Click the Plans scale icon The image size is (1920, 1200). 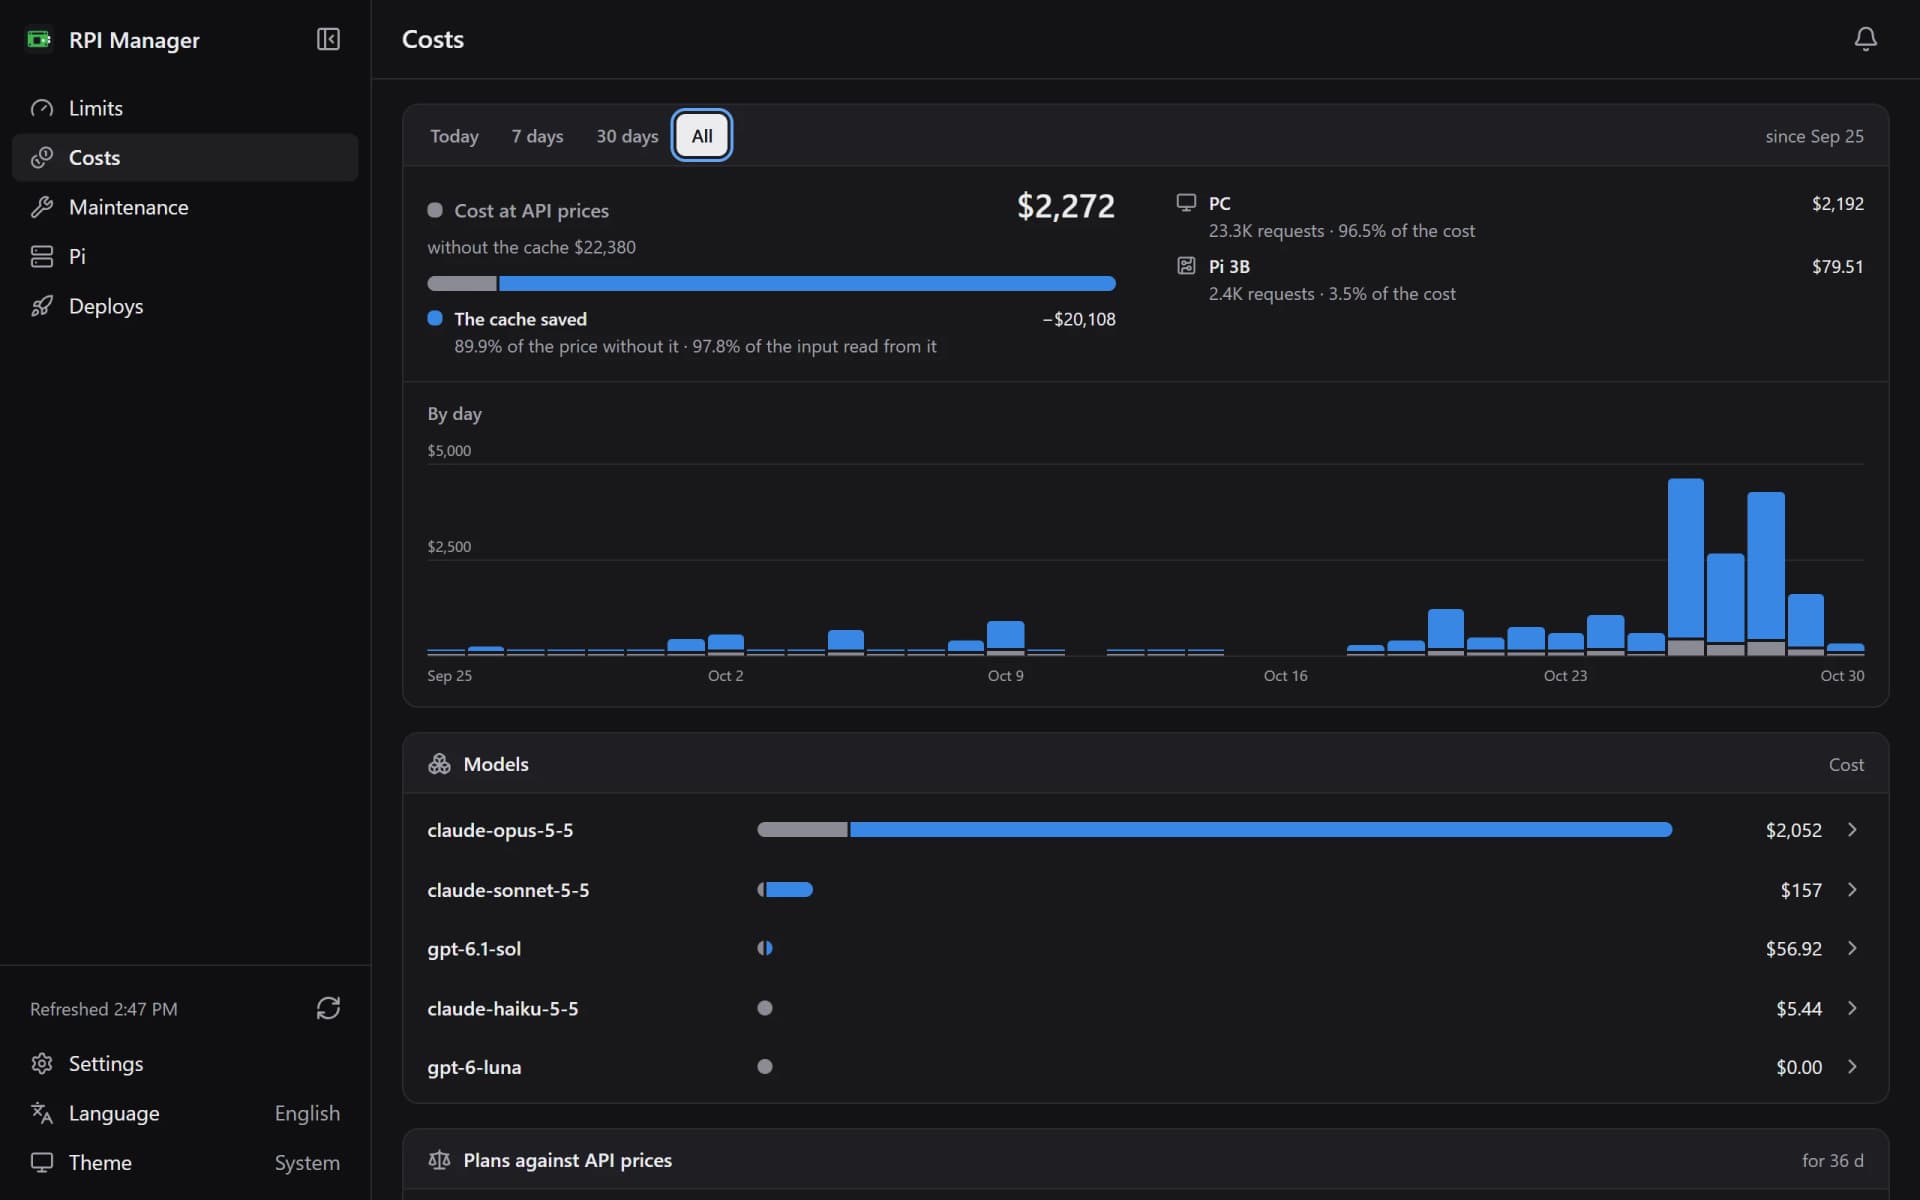pyautogui.click(x=439, y=1160)
